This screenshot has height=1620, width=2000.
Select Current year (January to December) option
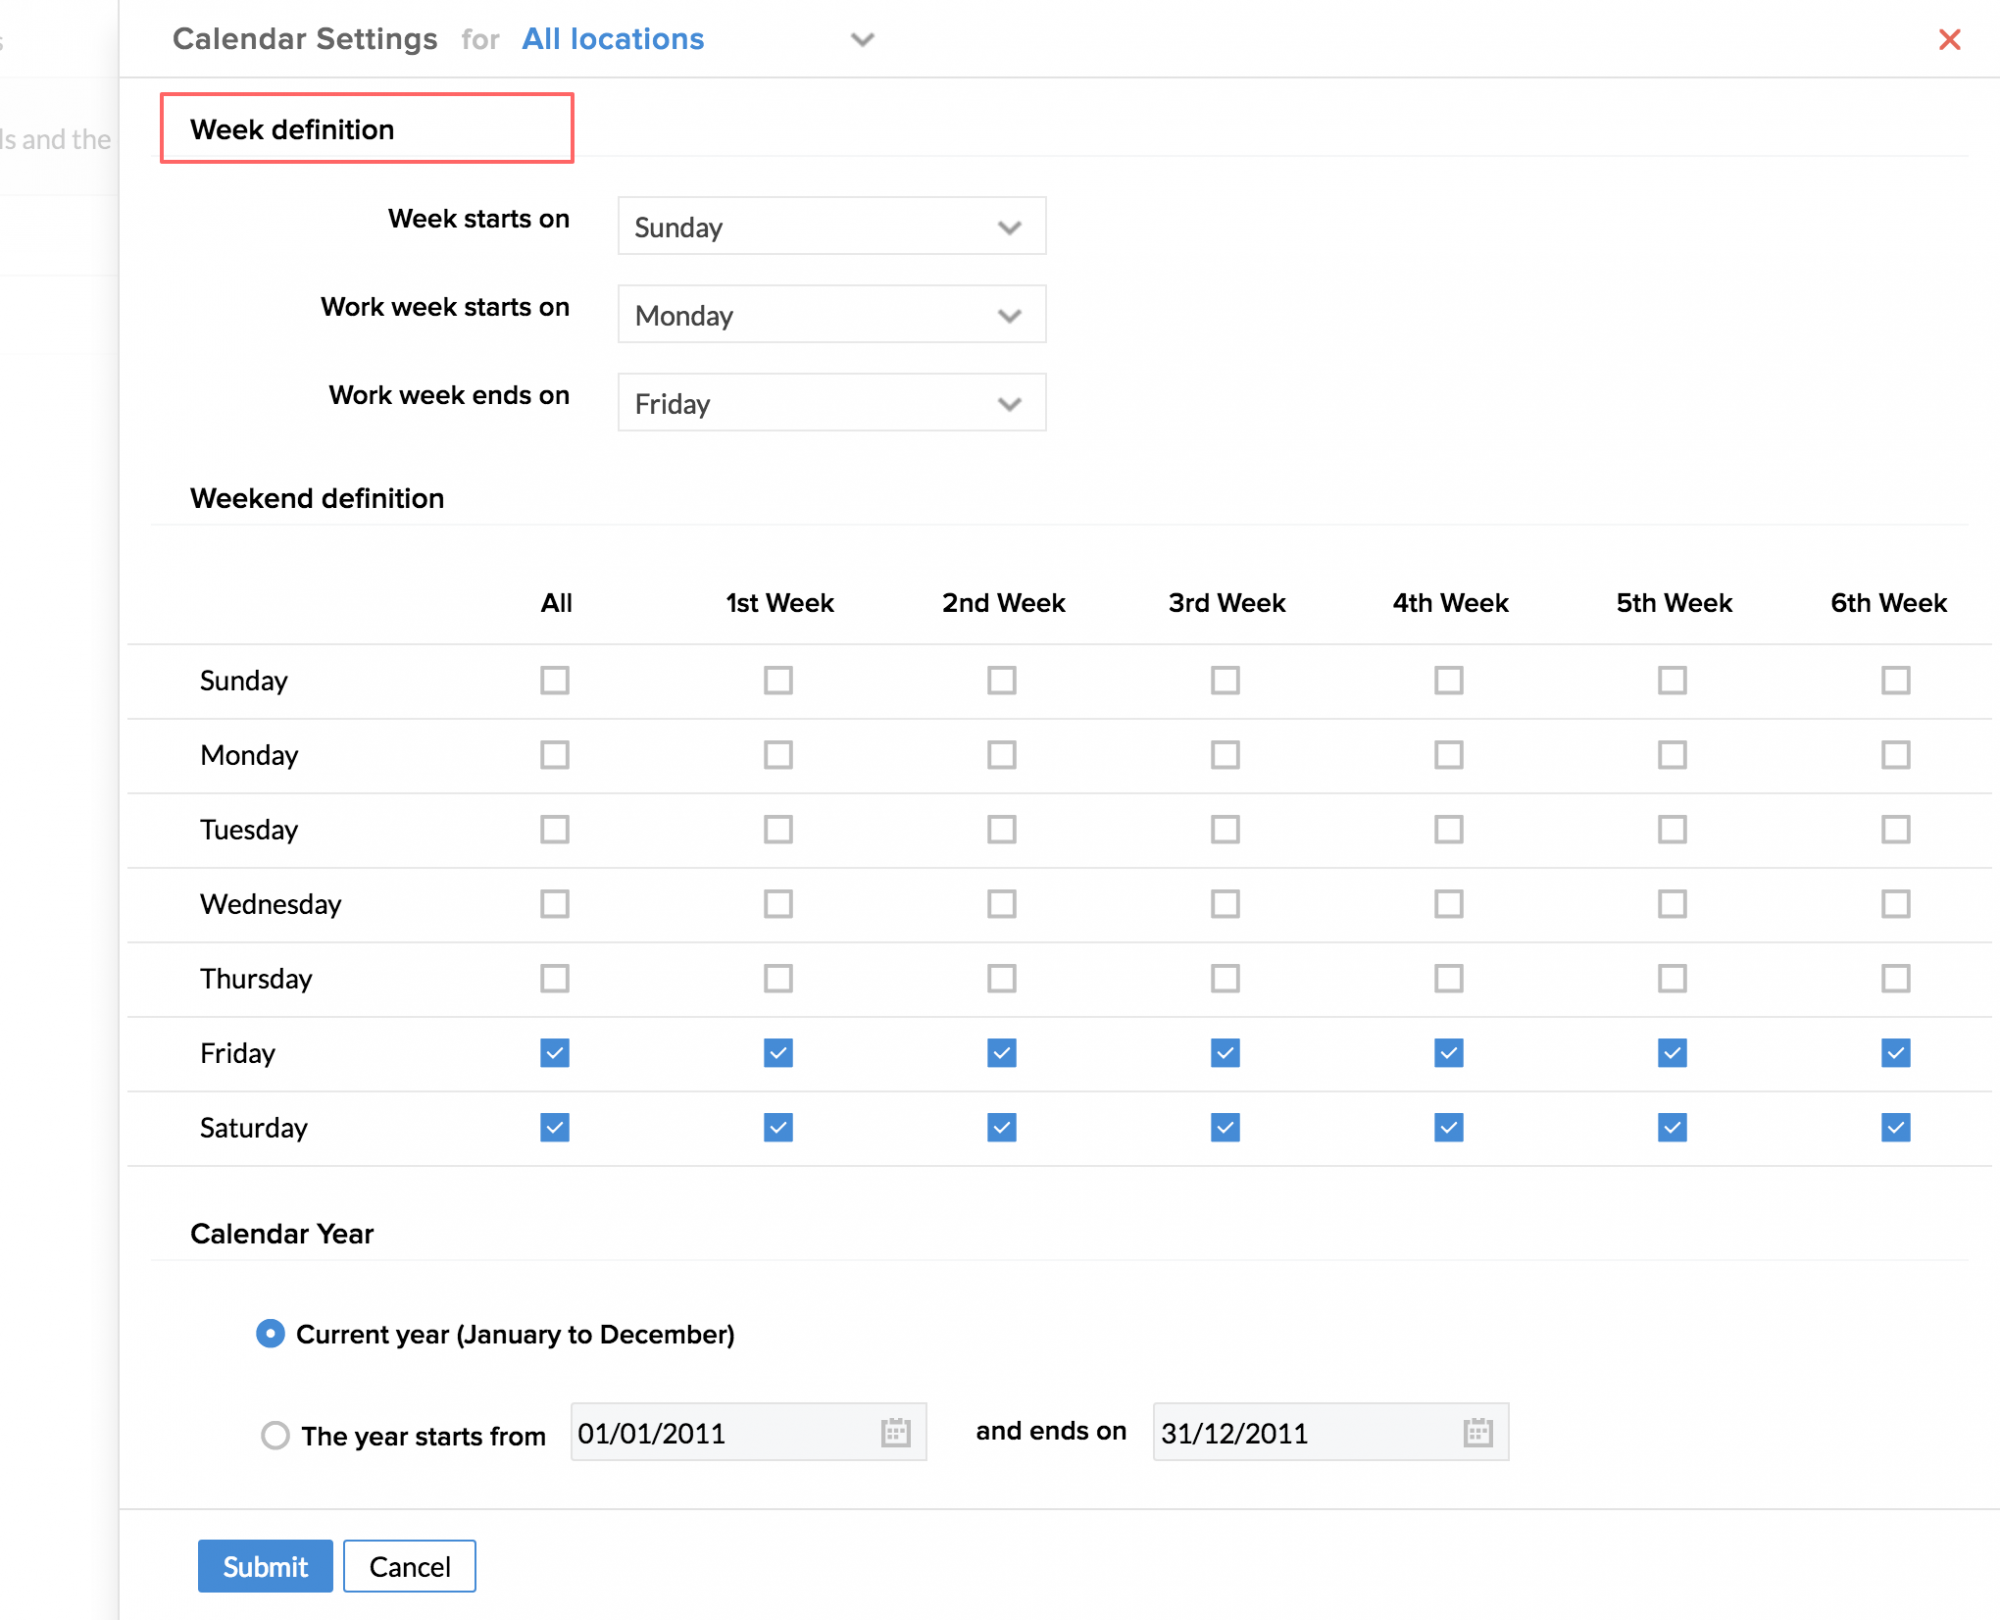pos(271,1334)
